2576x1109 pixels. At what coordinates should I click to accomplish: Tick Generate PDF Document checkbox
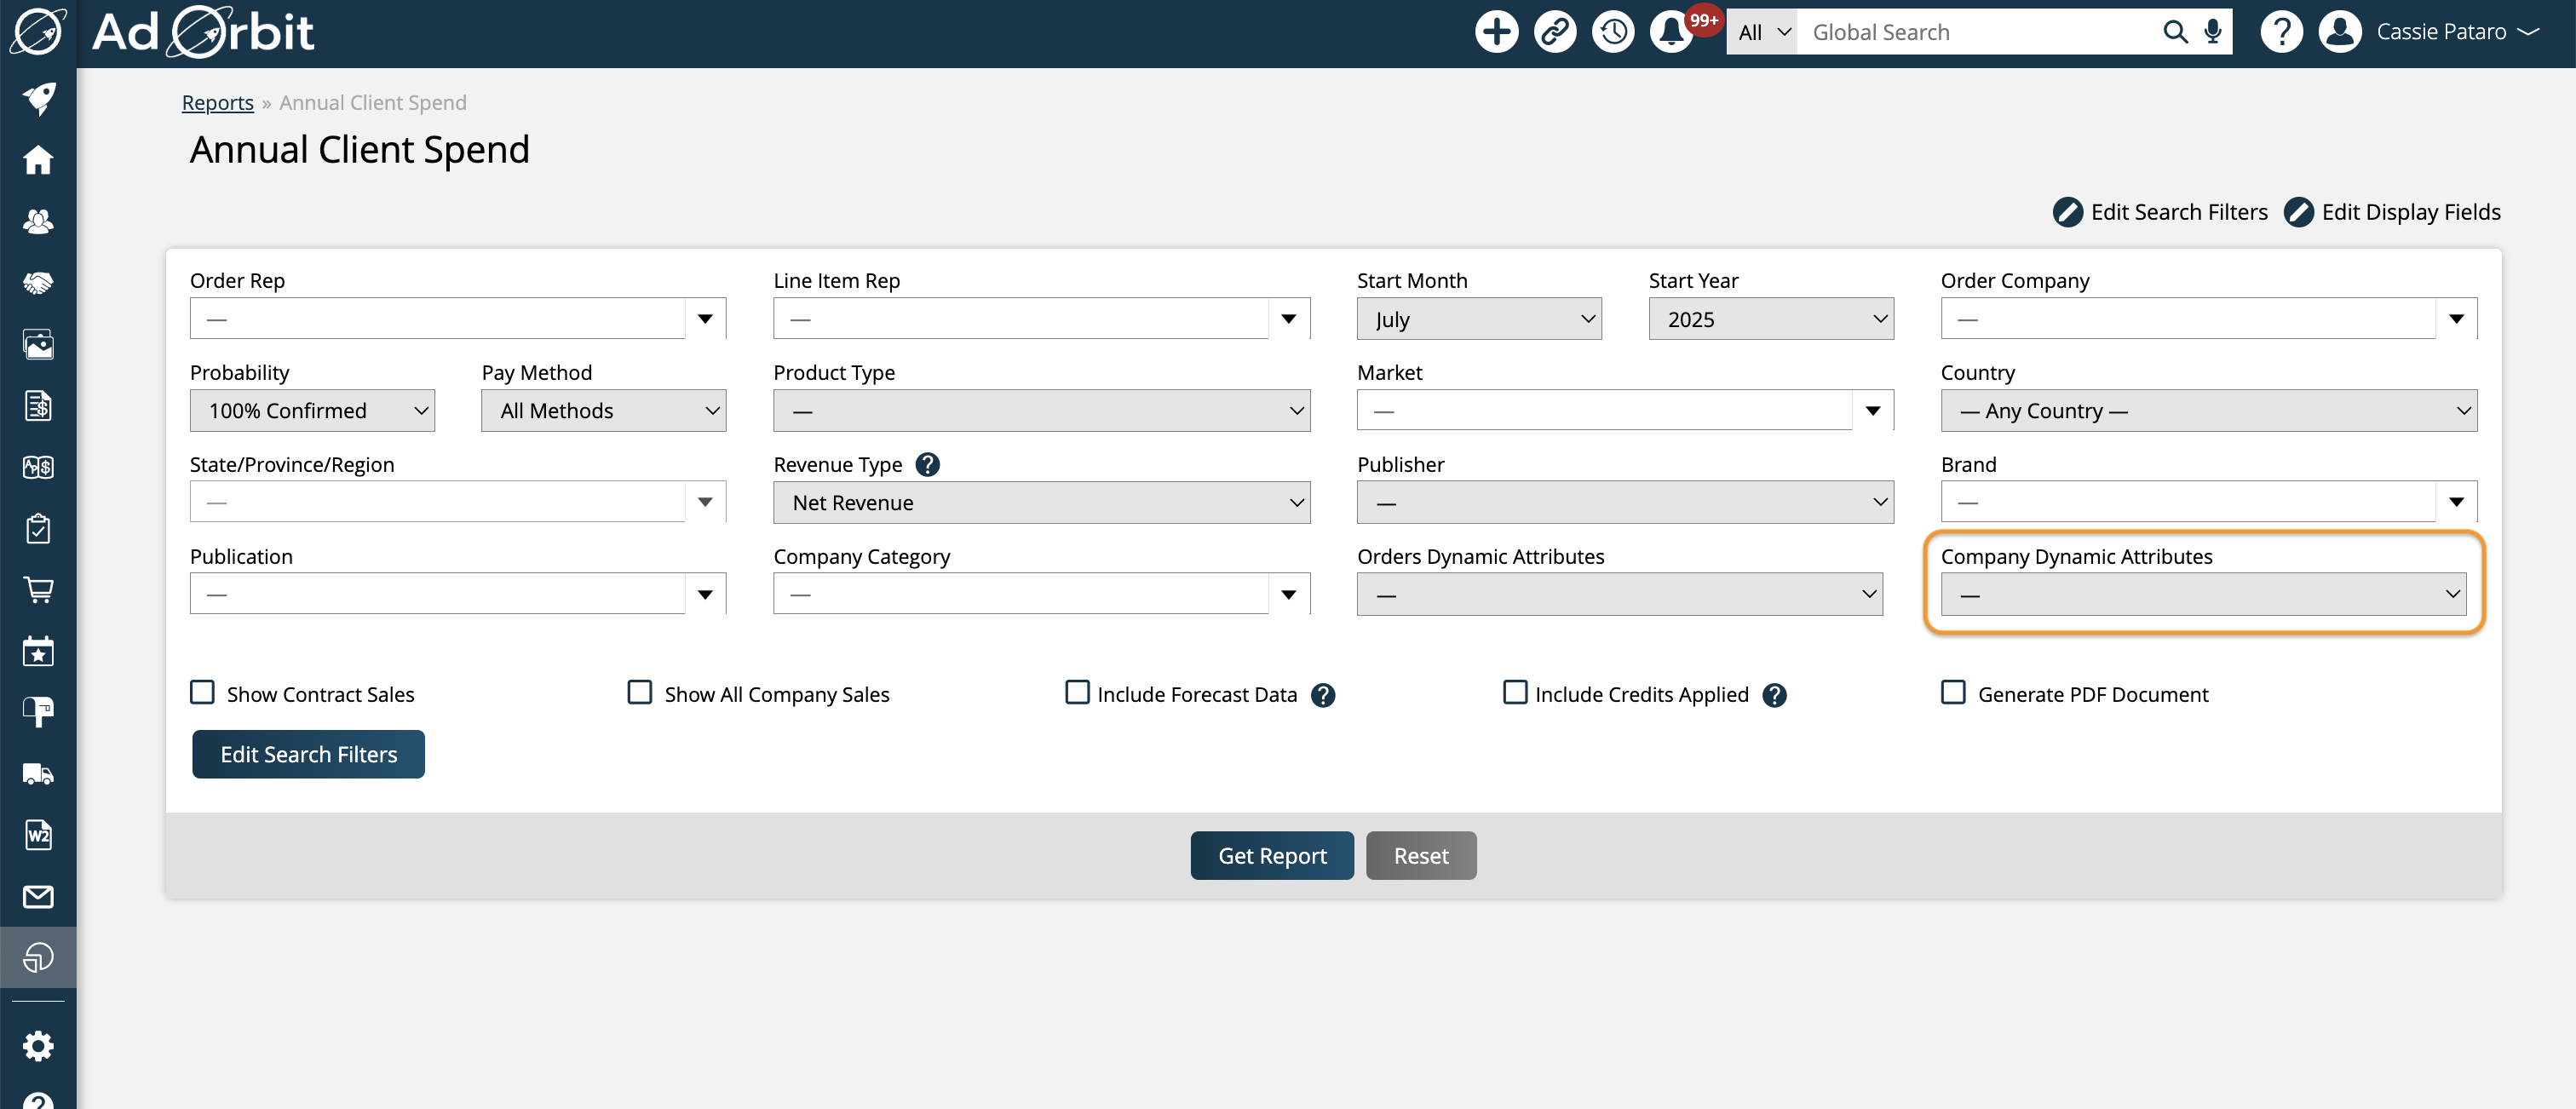point(1953,693)
